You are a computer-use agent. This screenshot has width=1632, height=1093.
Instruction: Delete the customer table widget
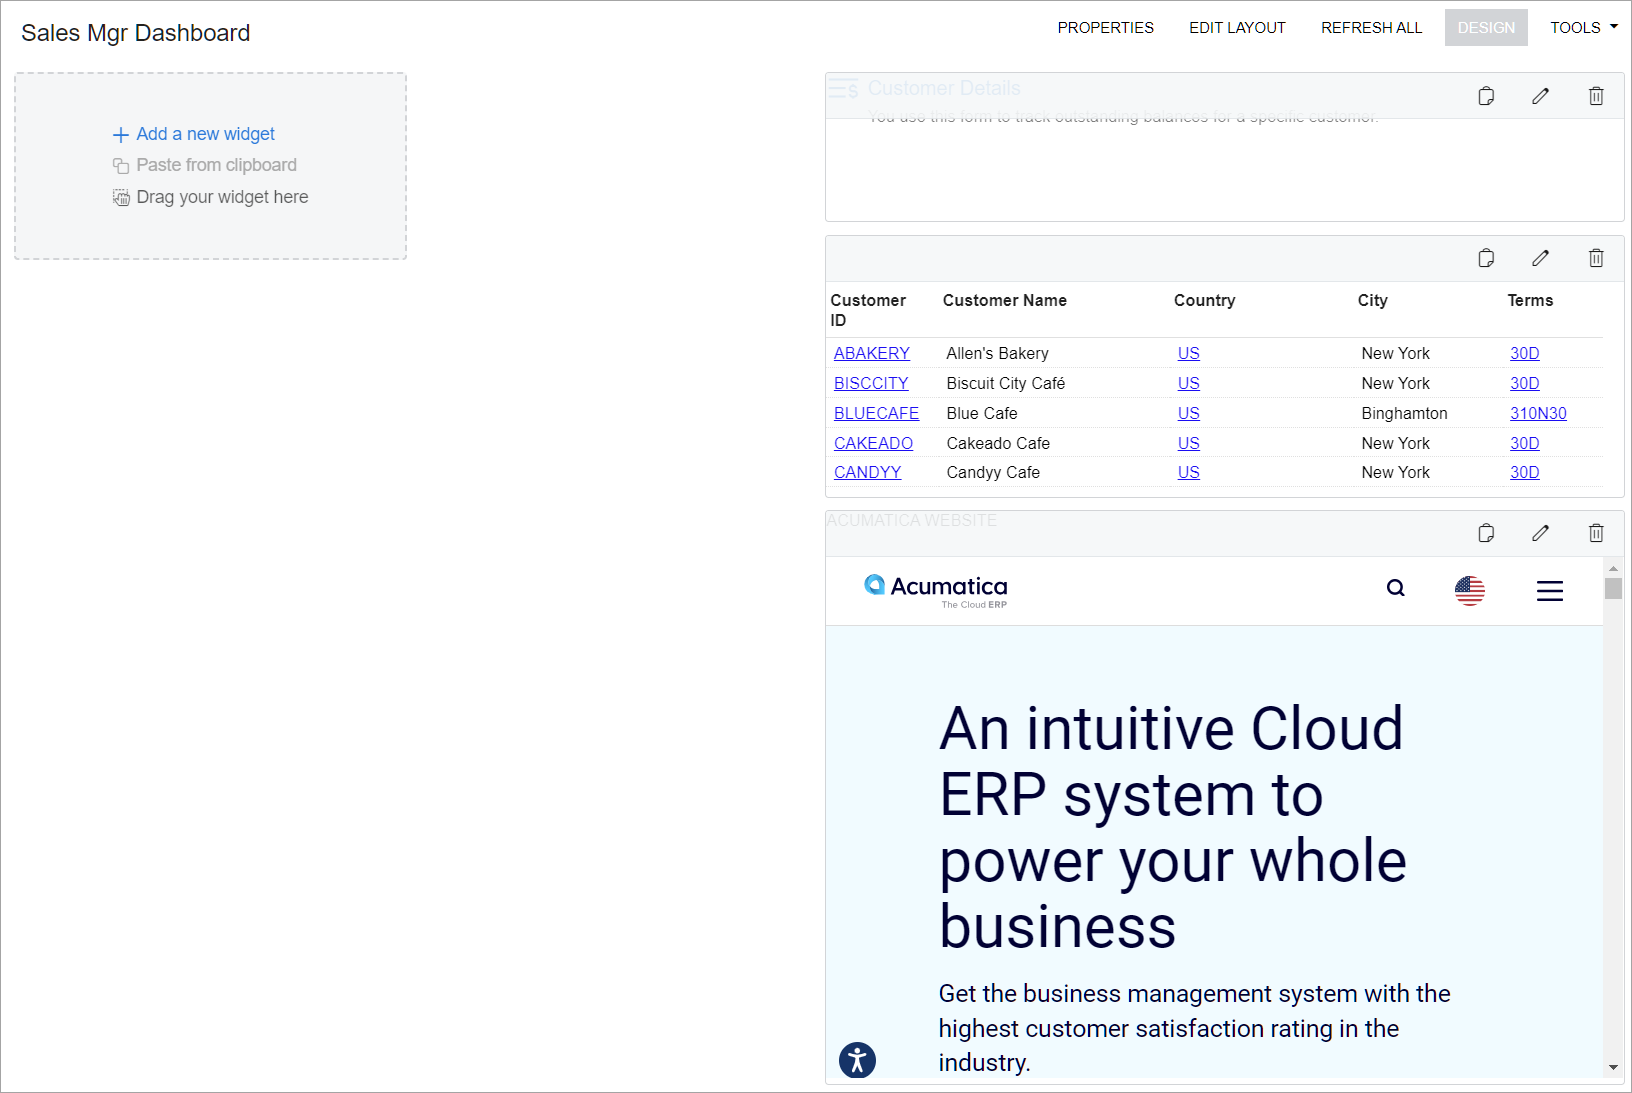[1596, 258]
